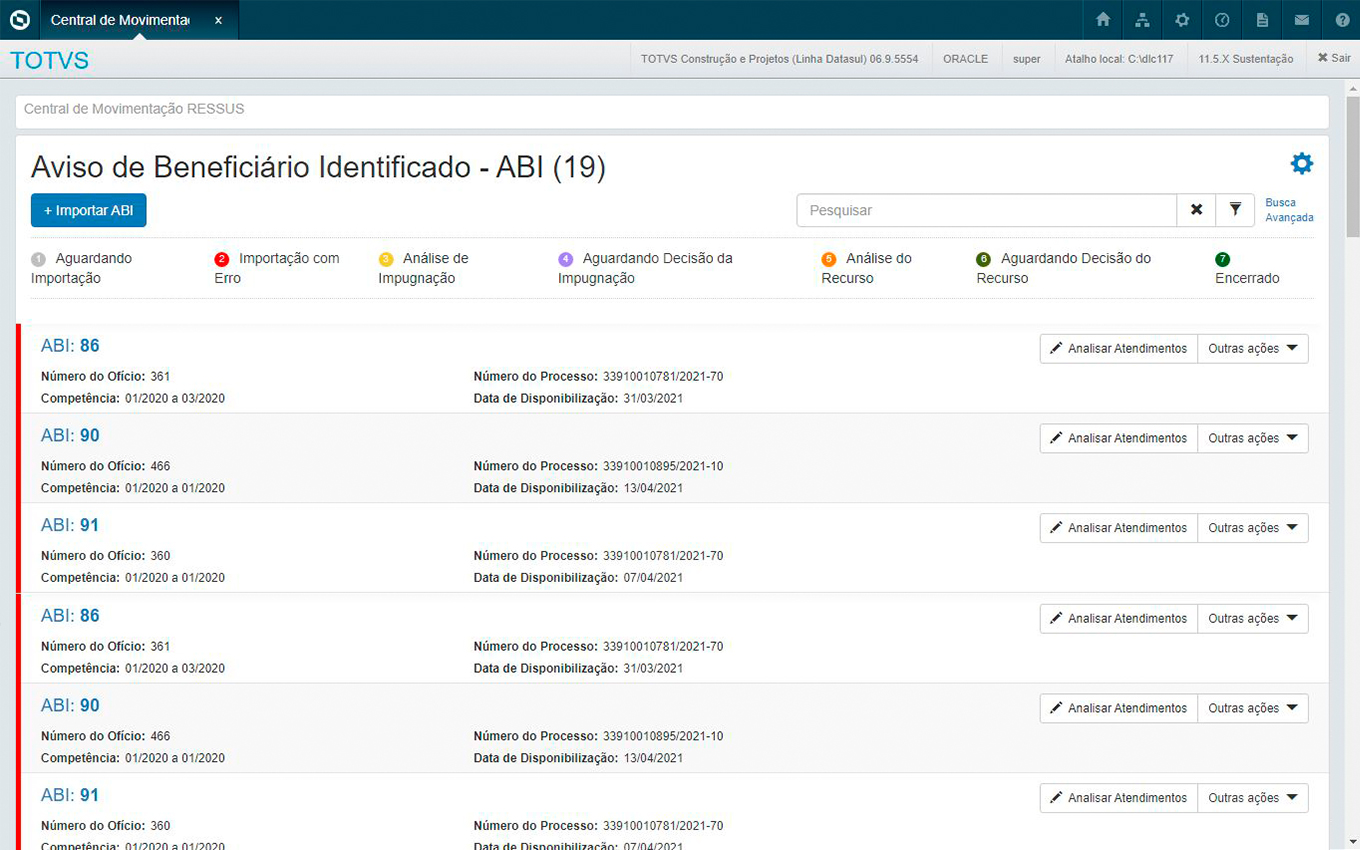Expand Outras ações for first ABI 86
1360x850 pixels.
[1252, 349]
